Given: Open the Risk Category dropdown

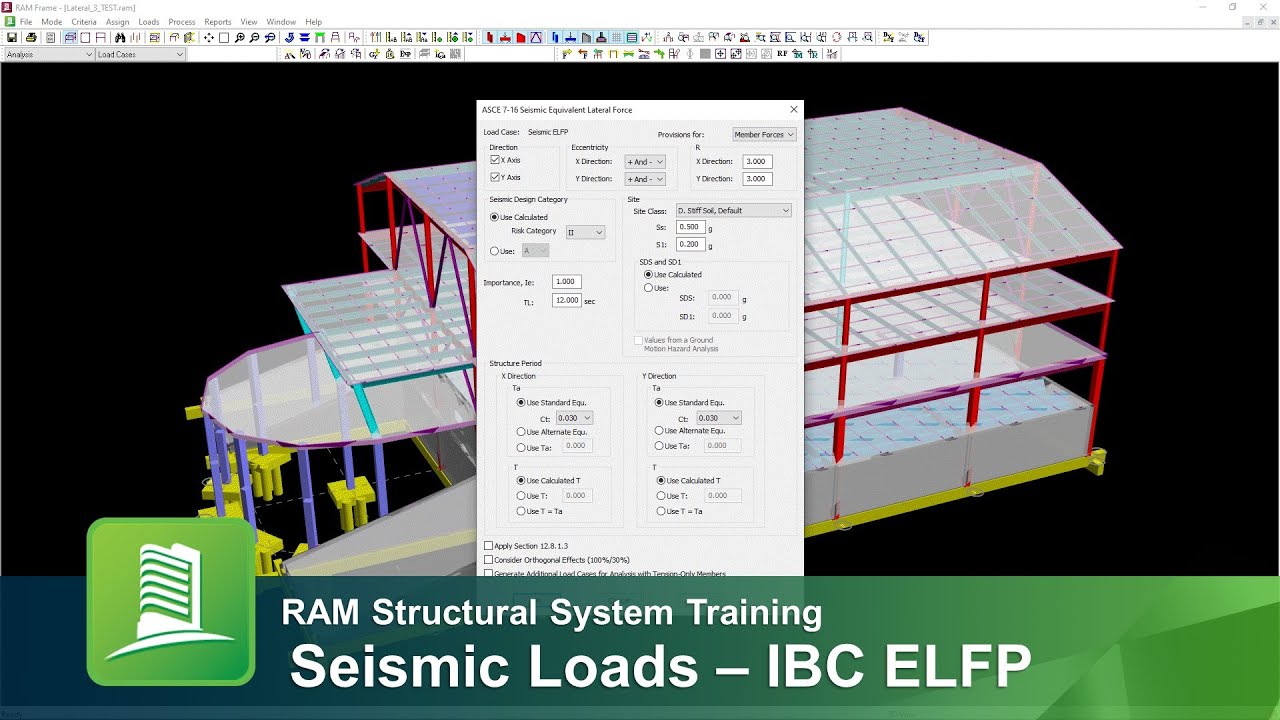Looking at the screenshot, I should [586, 232].
